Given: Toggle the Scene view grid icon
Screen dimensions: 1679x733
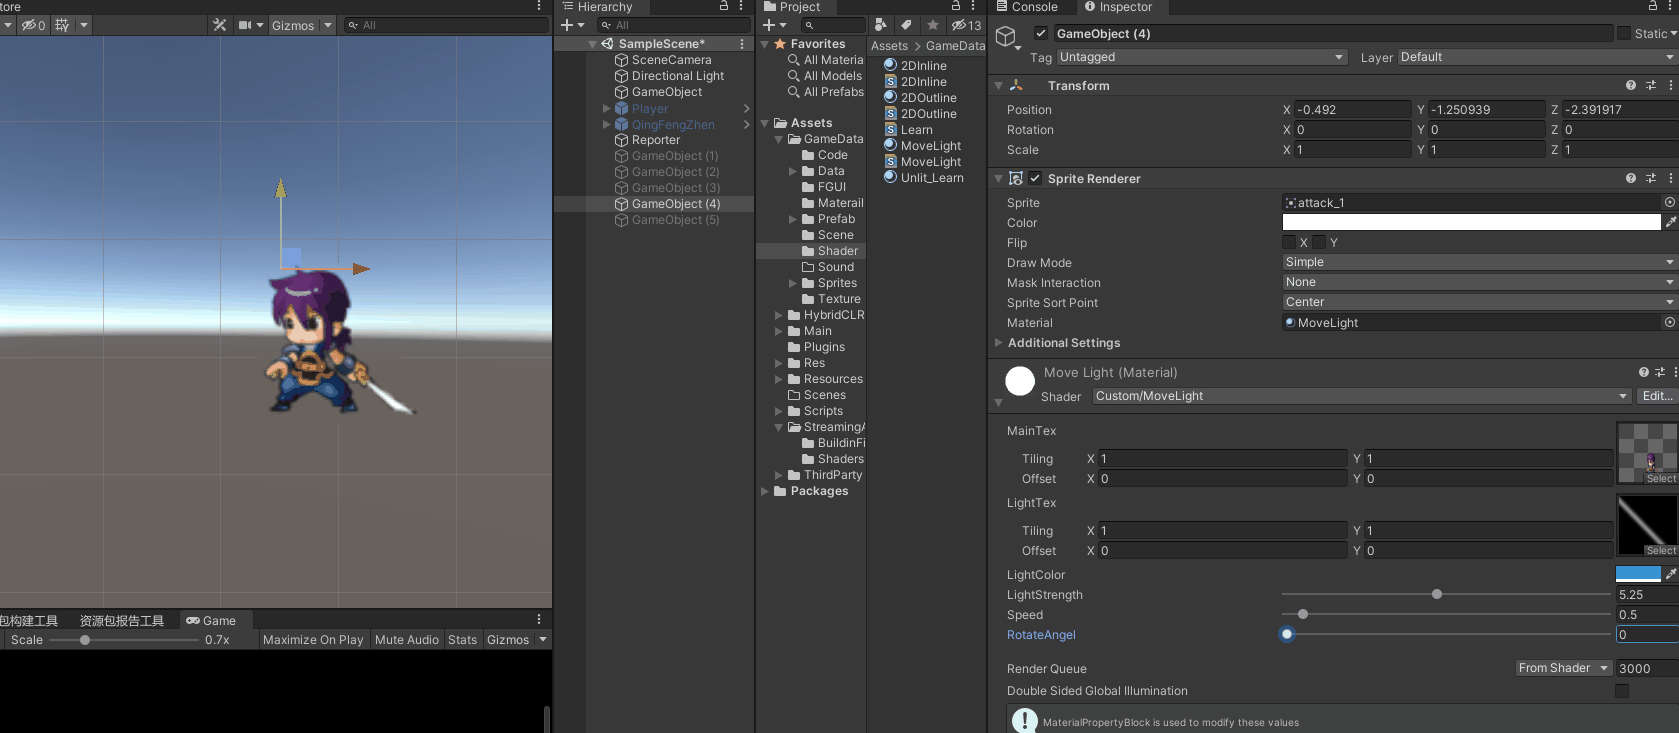Looking at the screenshot, I should click(x=62, y=25).
